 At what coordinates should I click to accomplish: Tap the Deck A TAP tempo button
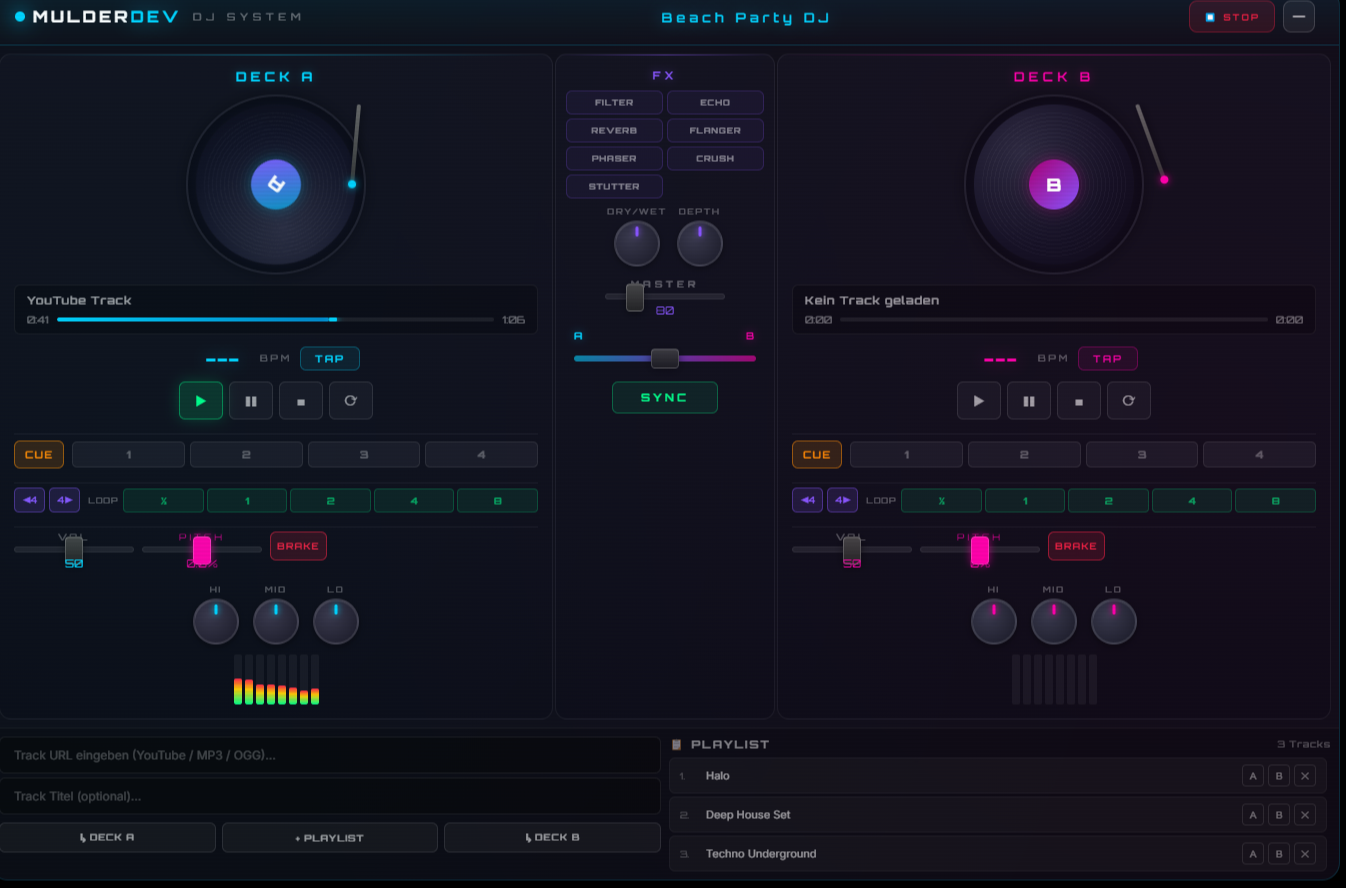tap(330, 358)
